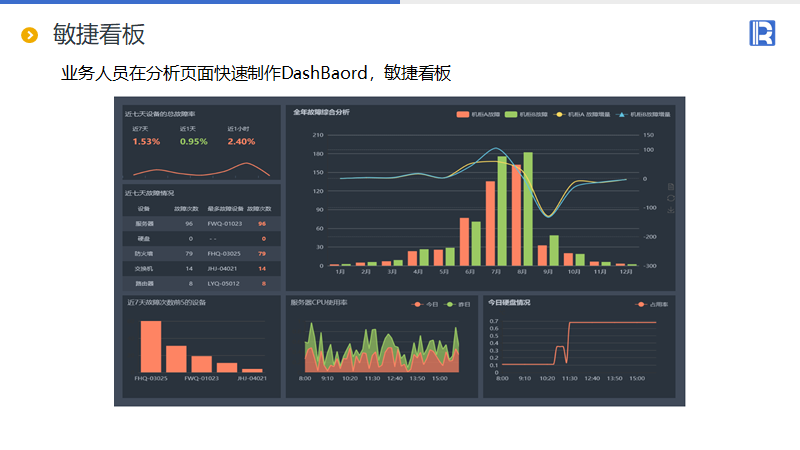Click the refresh icon on the annual chart

click(x=671, y=198)
